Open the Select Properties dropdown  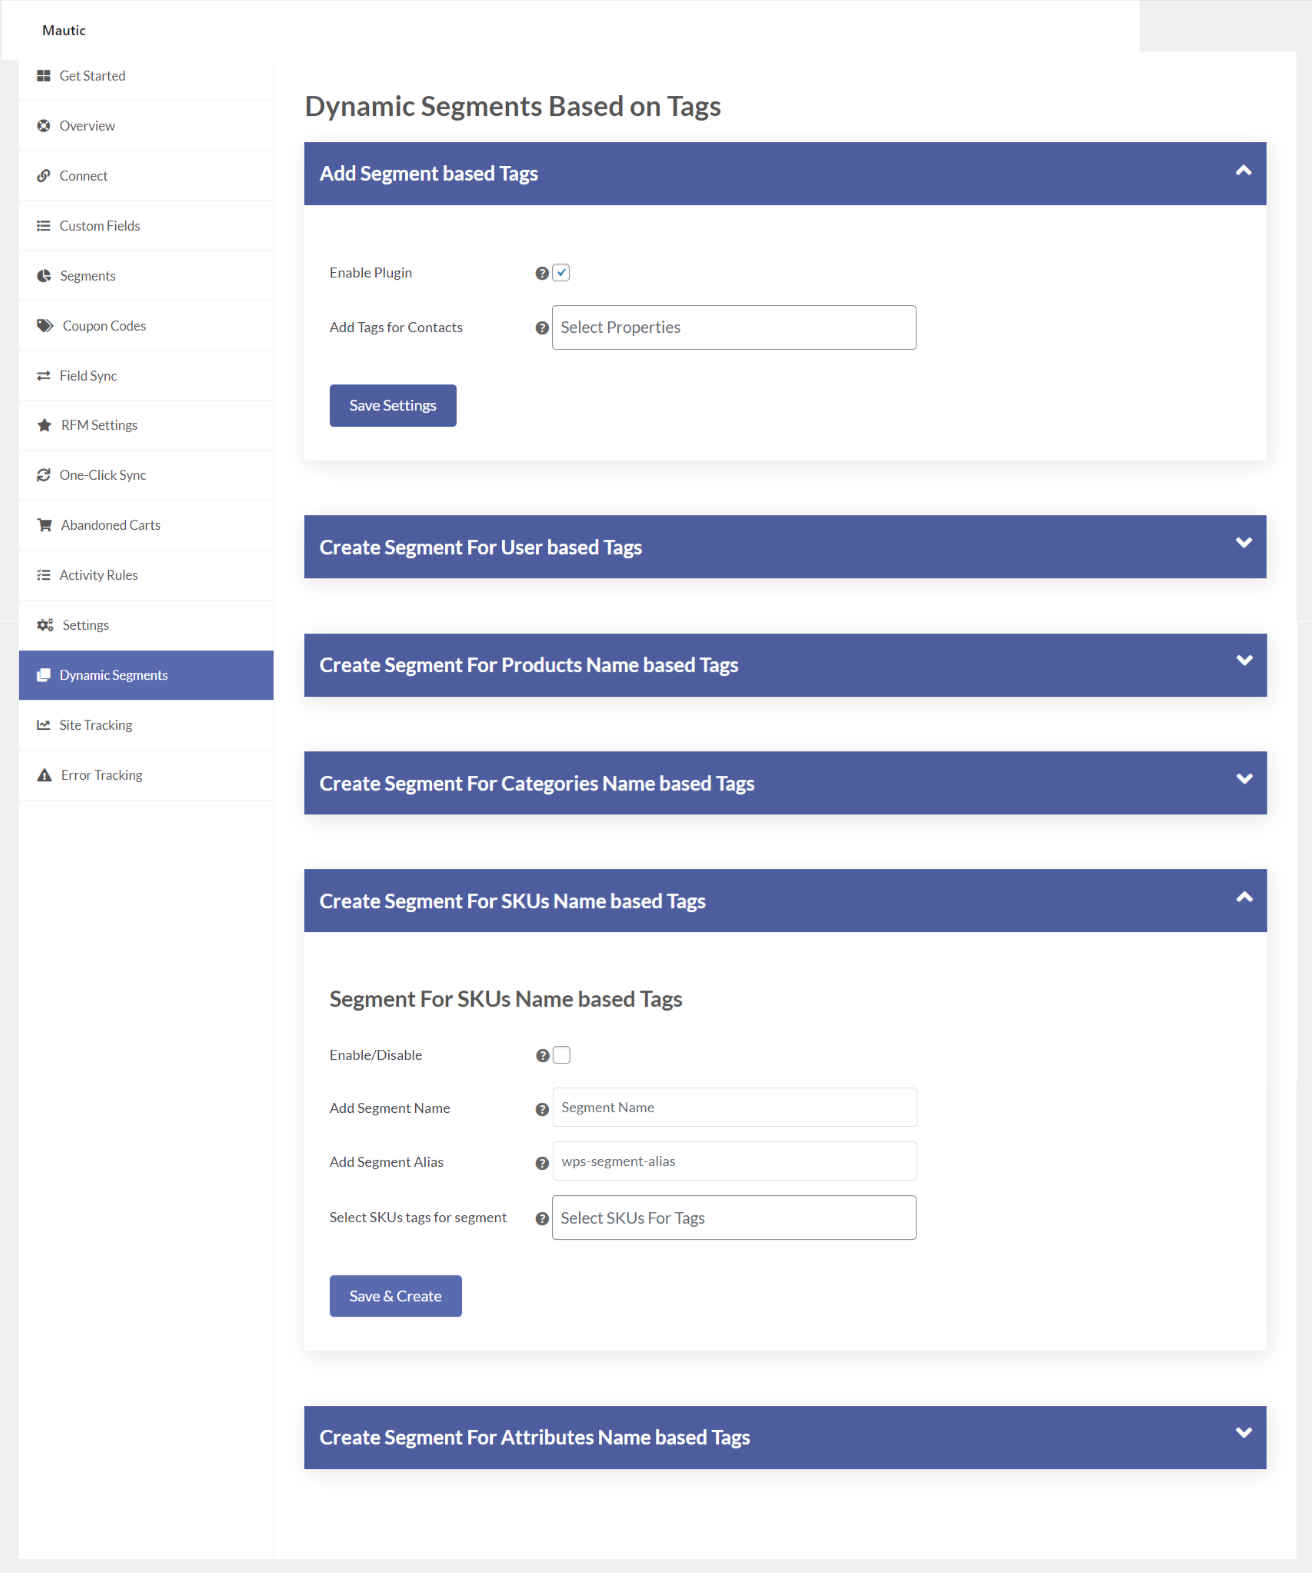click(x=734, y=328)
